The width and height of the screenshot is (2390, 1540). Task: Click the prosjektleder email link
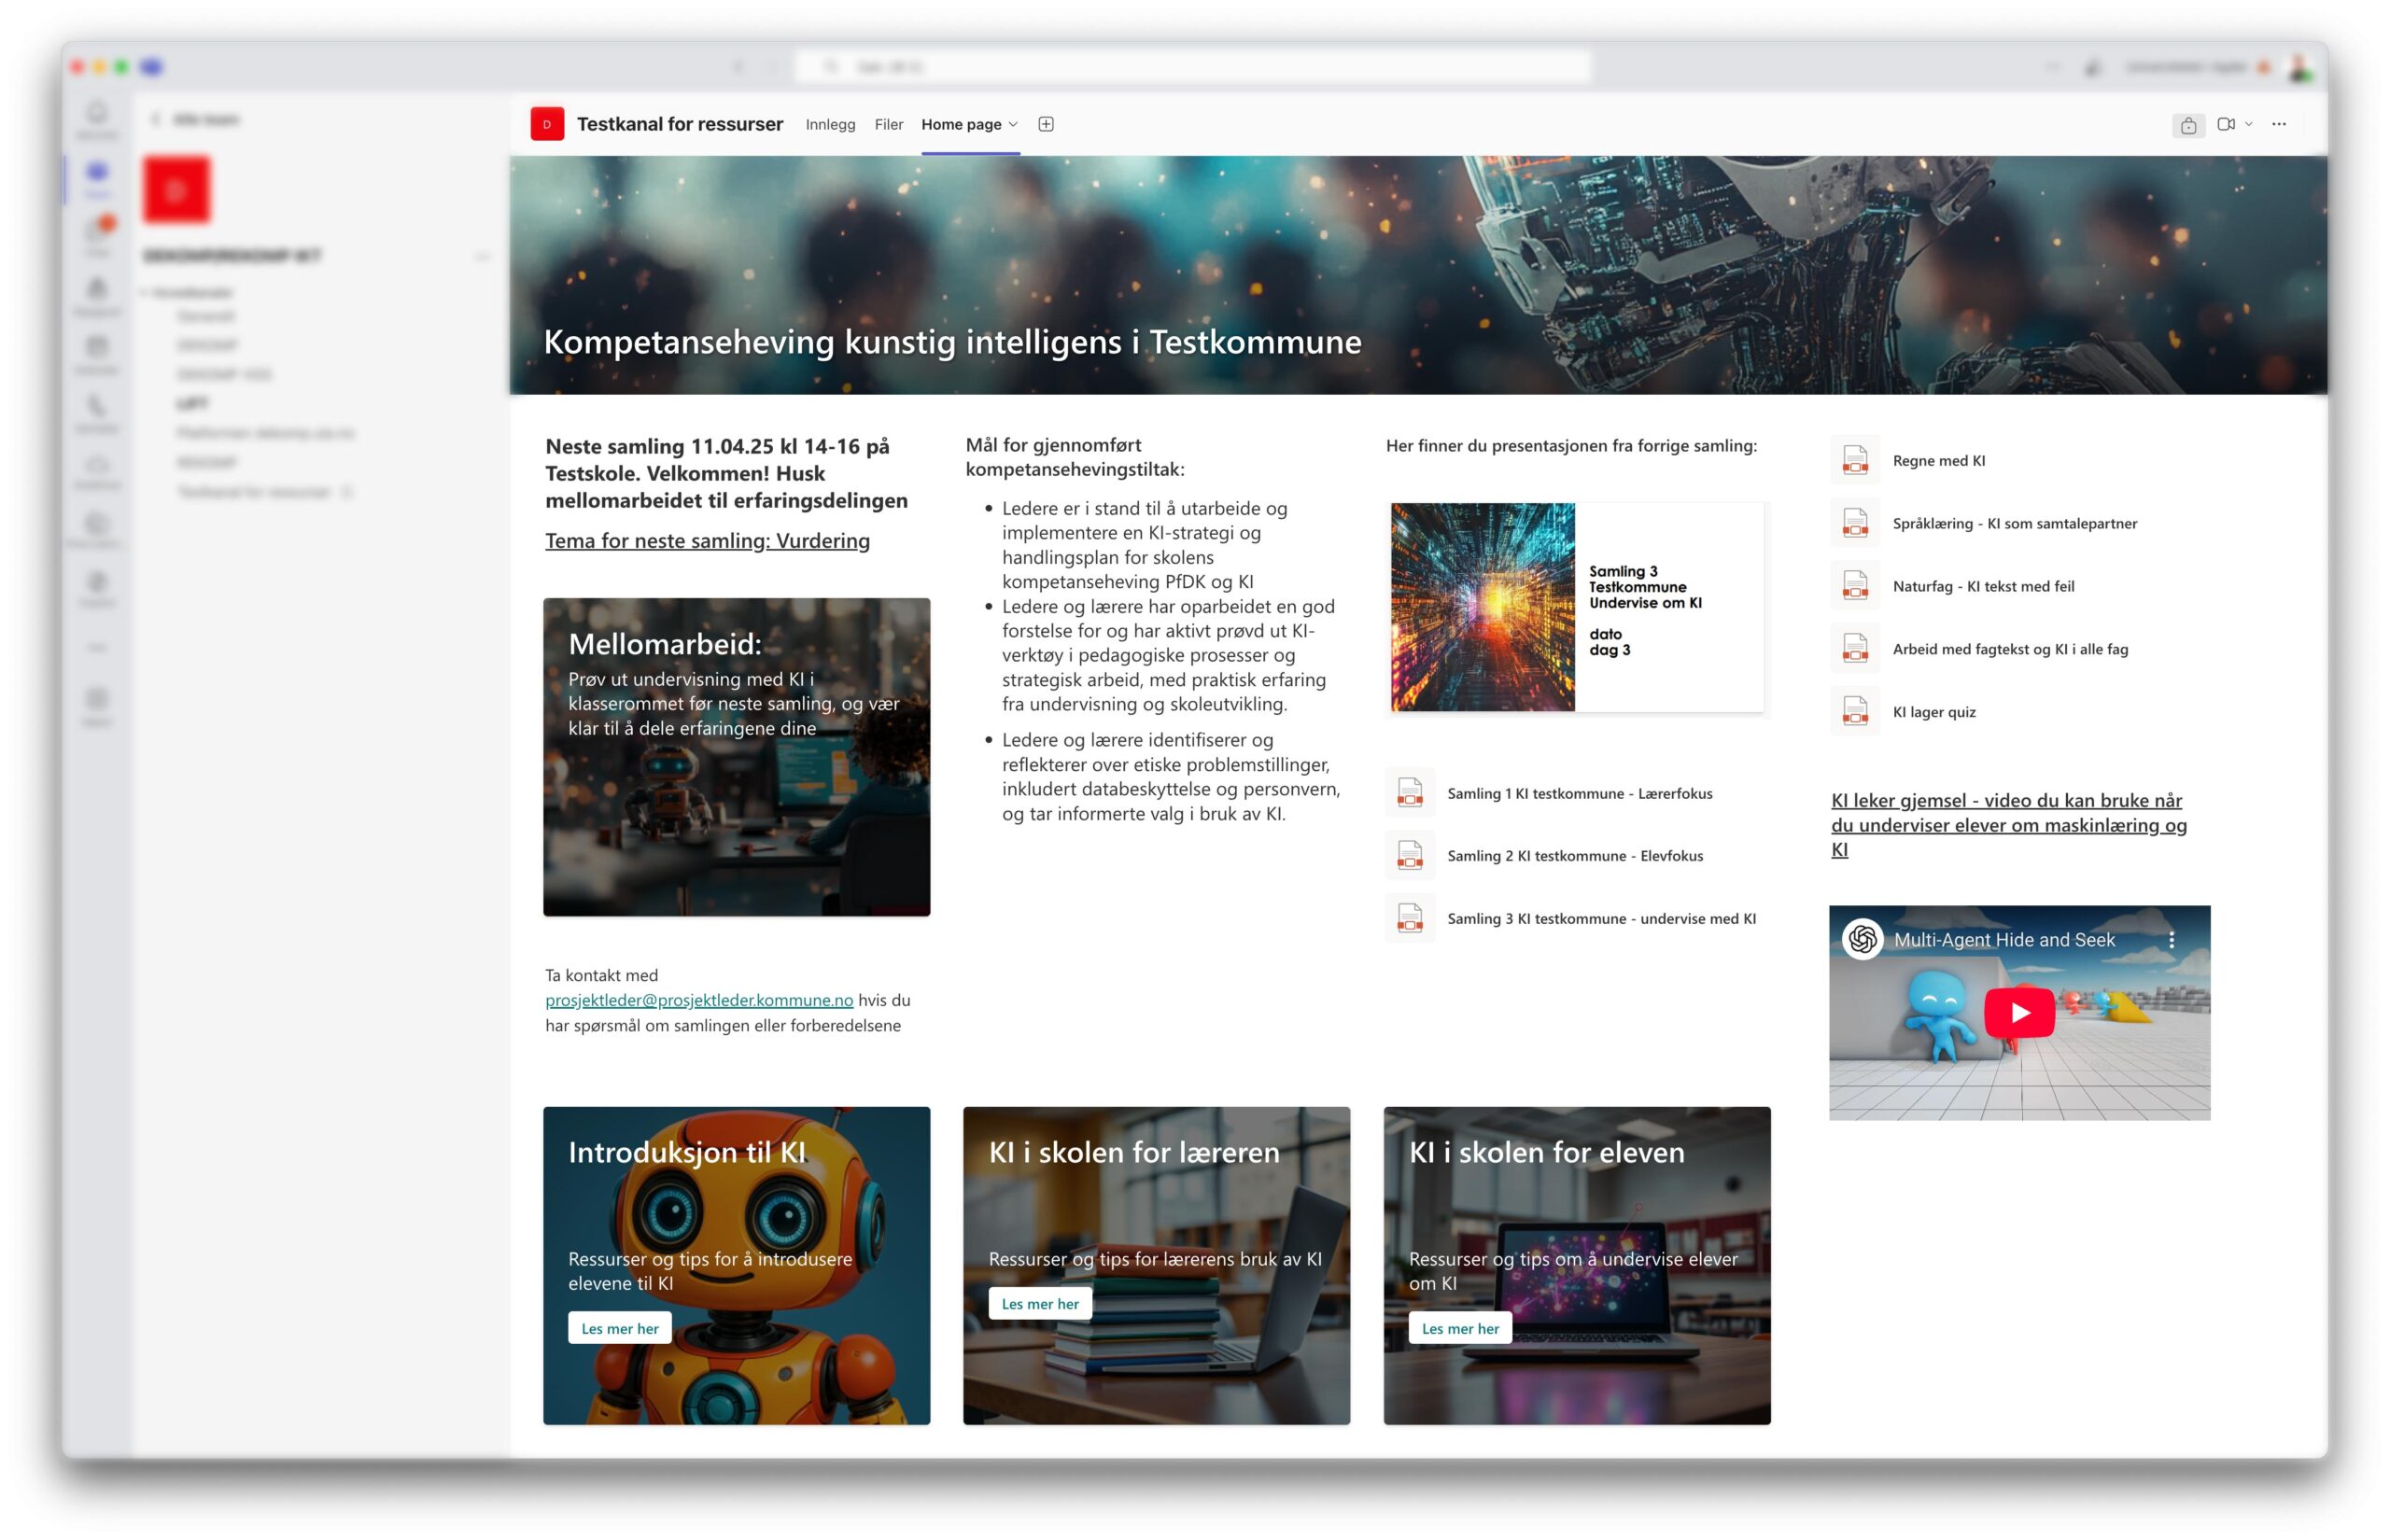pos(699,999)
